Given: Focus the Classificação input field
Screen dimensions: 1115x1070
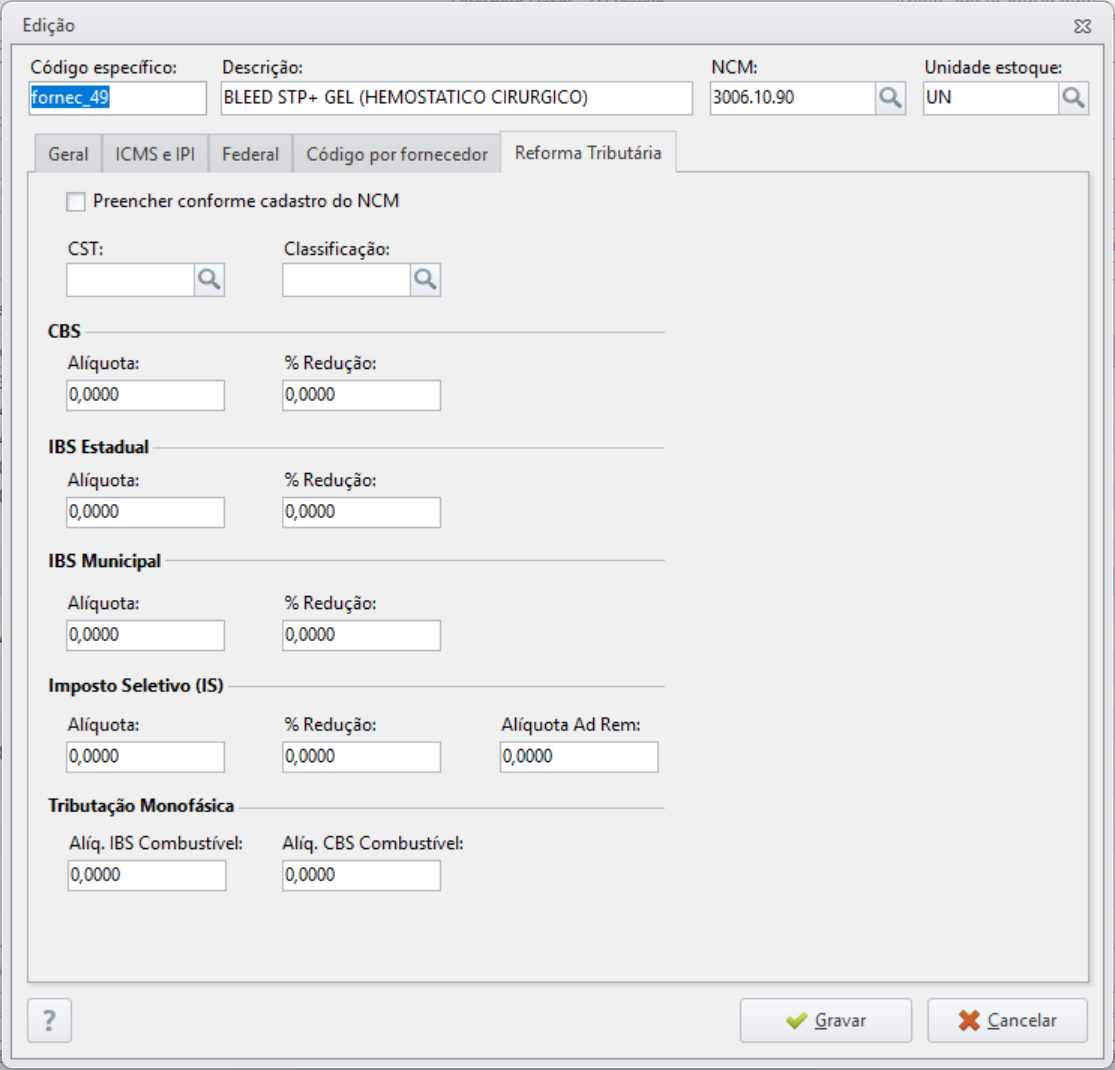Looking at the screenshot, I should (x=346, y=280).
